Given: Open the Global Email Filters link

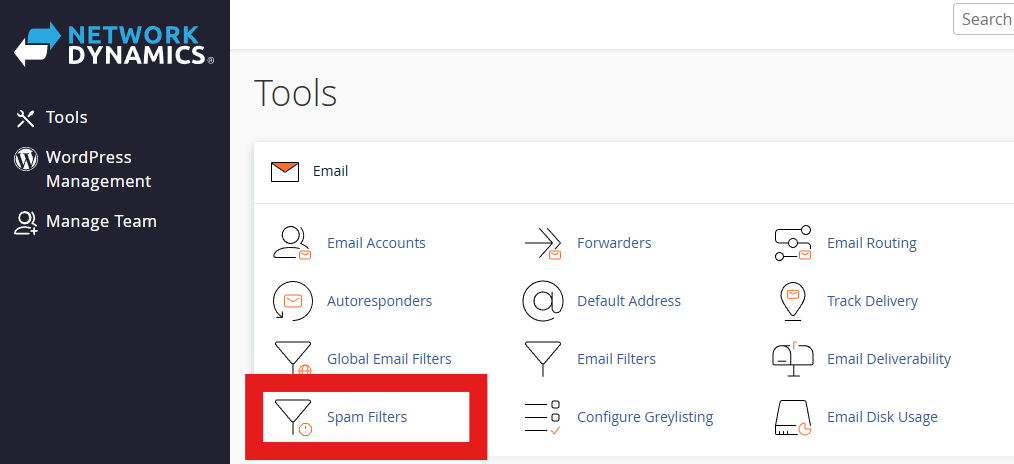Looking at the screenshot, I should 389,359.
